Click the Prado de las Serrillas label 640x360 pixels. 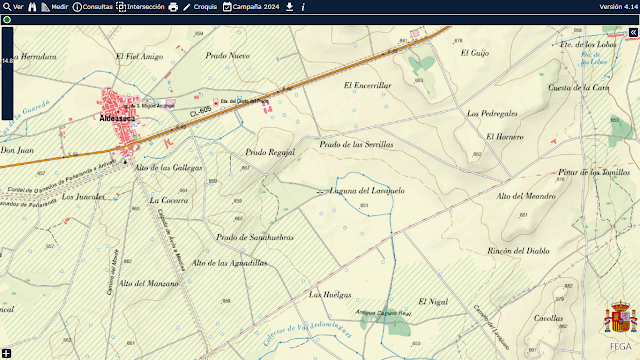pos(356,144)
